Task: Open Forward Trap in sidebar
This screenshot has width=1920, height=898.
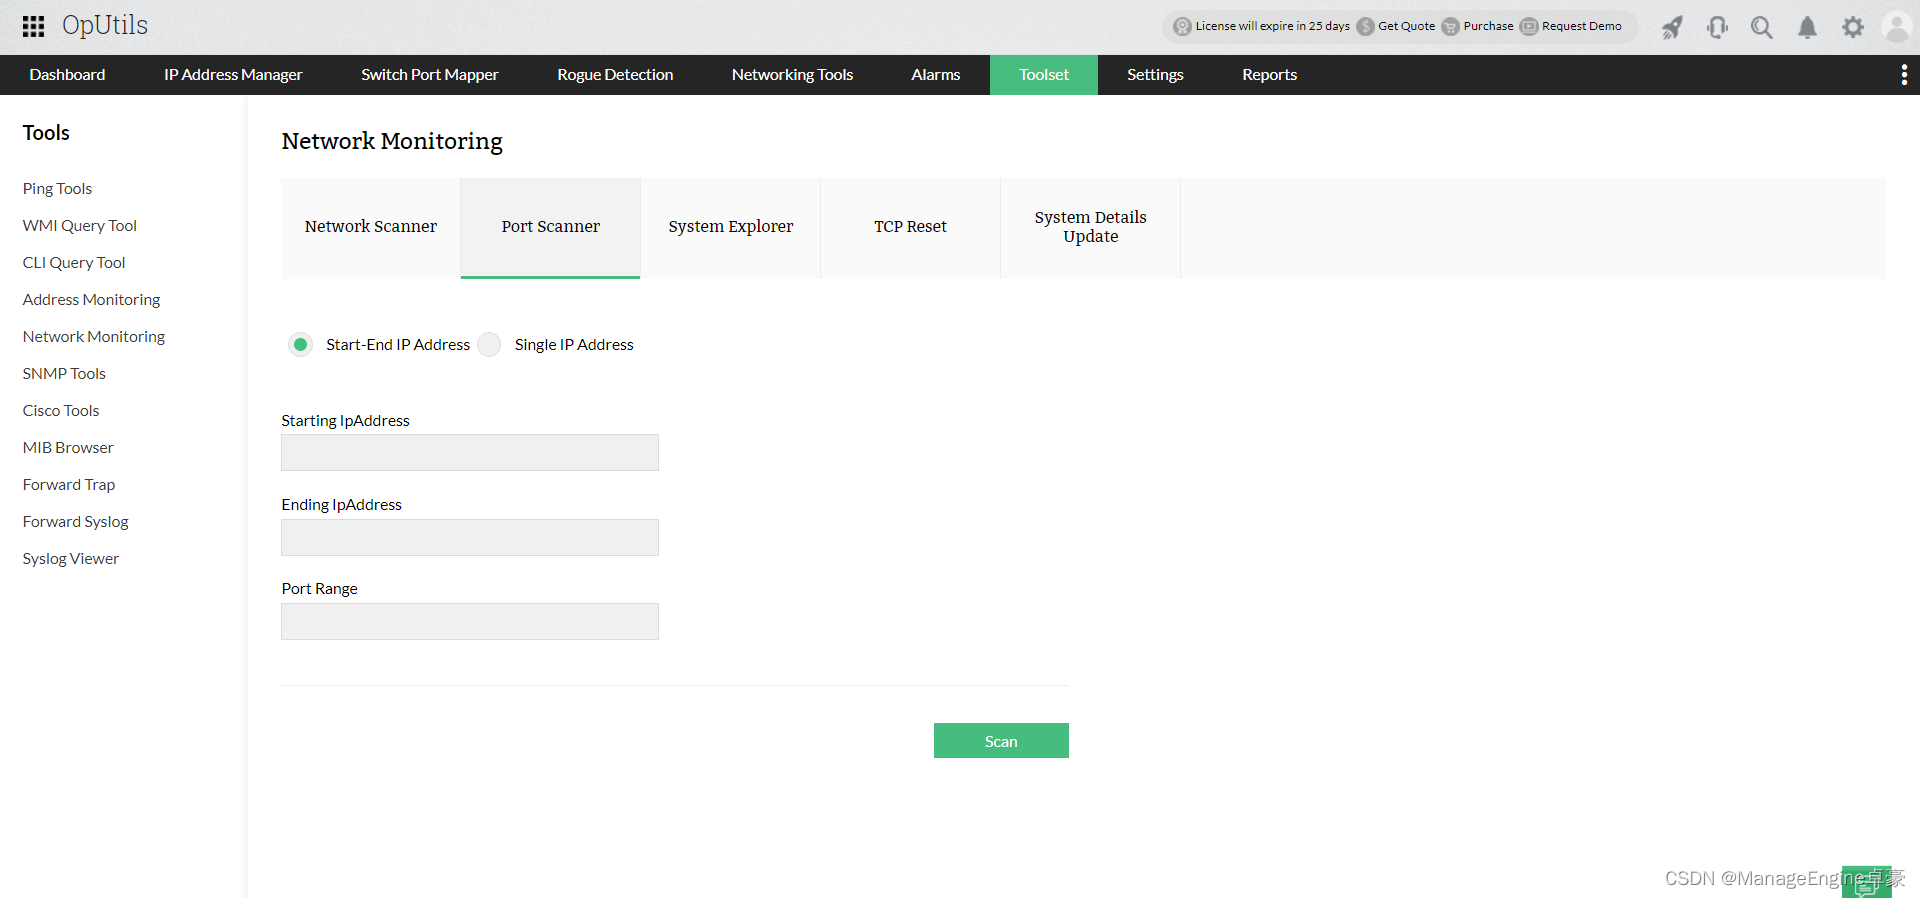Action: click(x=69, y=485)
